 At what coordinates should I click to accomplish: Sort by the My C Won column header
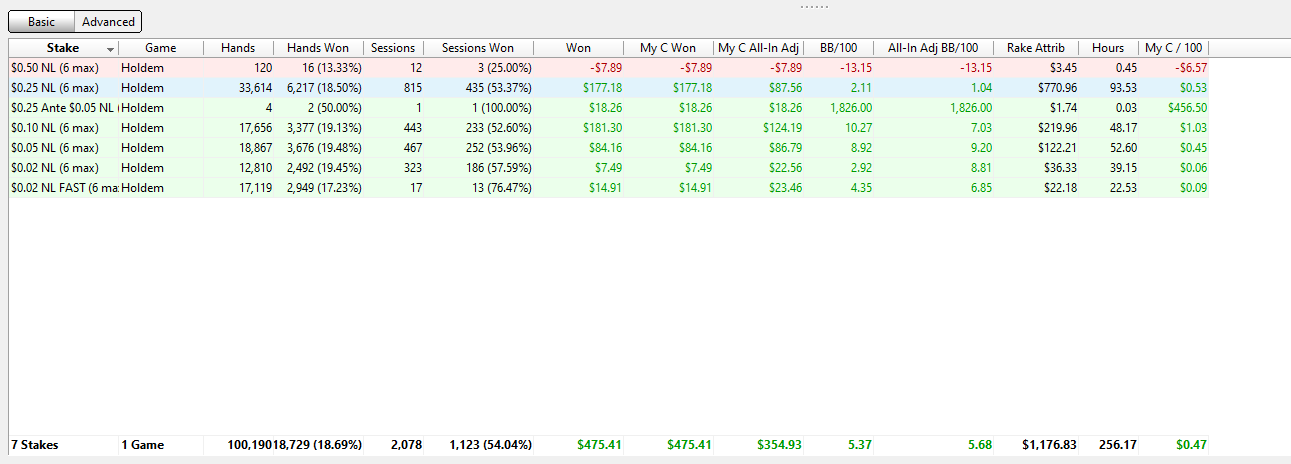(x=668, y=48)
